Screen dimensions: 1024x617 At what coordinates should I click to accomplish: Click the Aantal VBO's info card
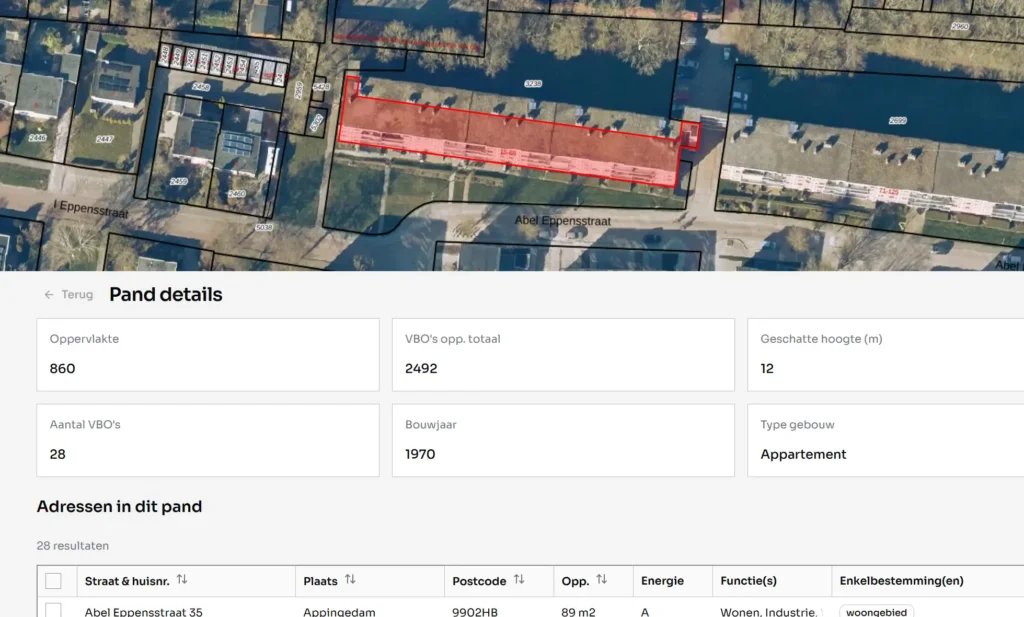click(208, 440)
